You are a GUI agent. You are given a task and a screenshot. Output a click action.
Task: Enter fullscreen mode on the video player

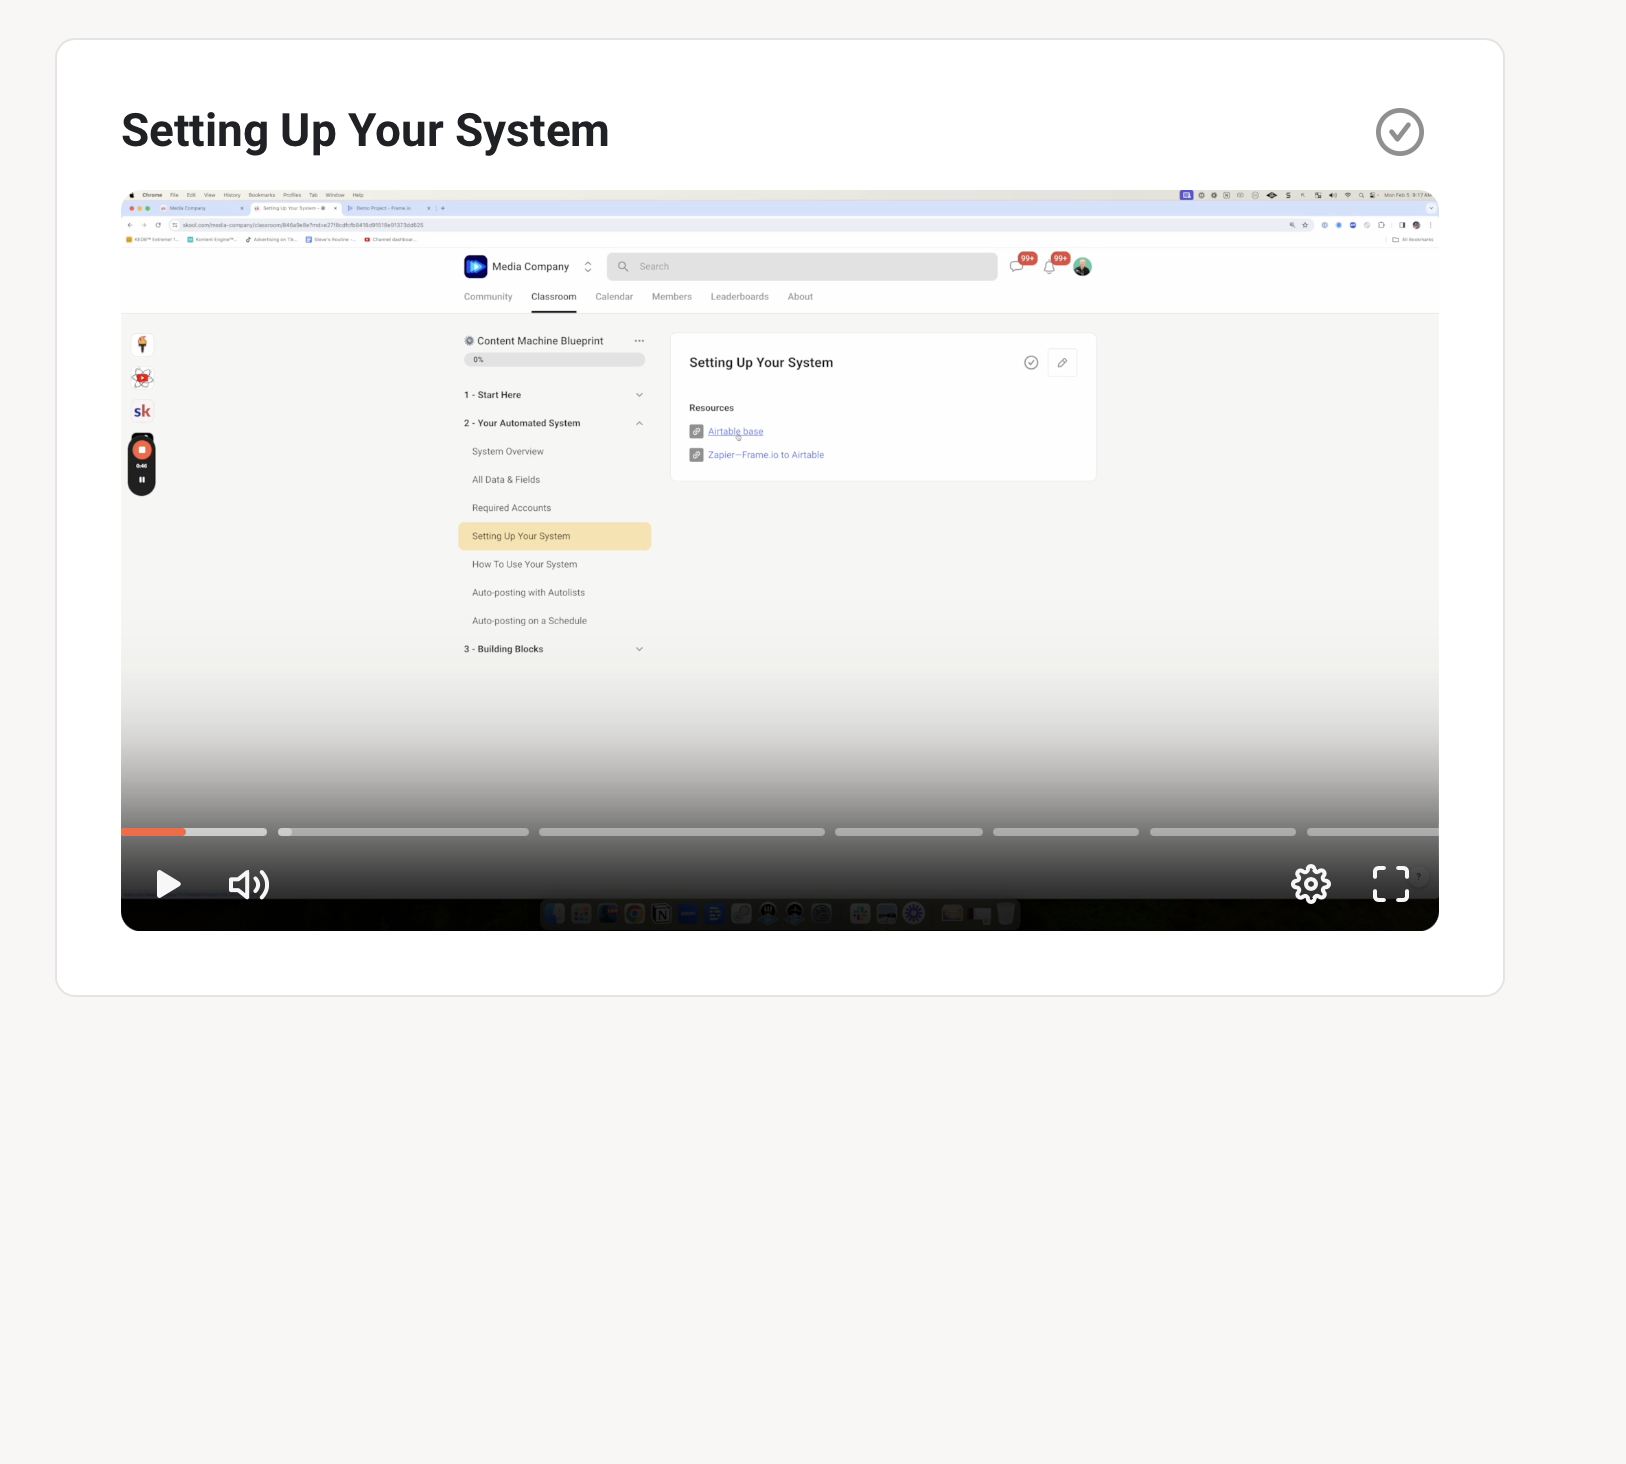coord(1390,884)
